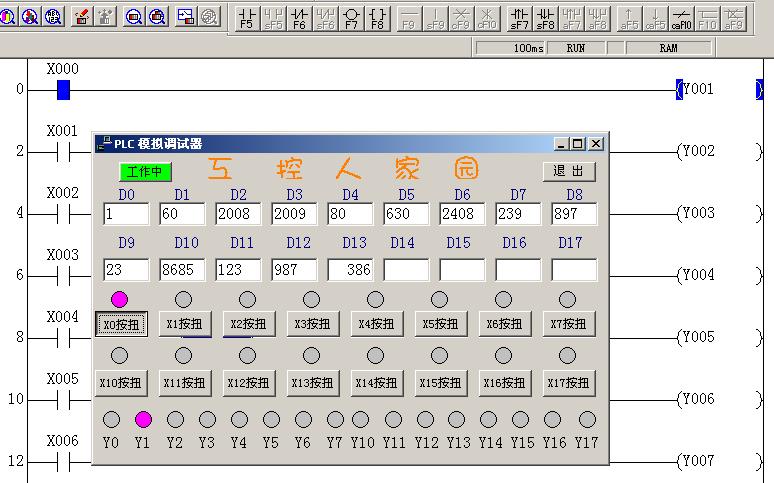The width and height of the screenshot is (774, 483).
Task: Click the 退出 exit button
Action: click(x=568, y=171)
